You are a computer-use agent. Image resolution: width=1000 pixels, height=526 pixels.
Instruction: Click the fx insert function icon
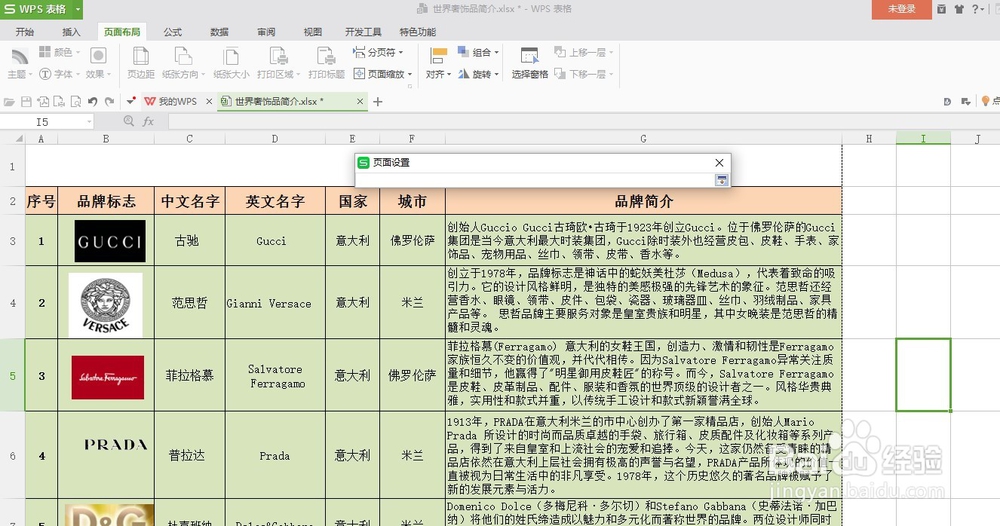148,121
